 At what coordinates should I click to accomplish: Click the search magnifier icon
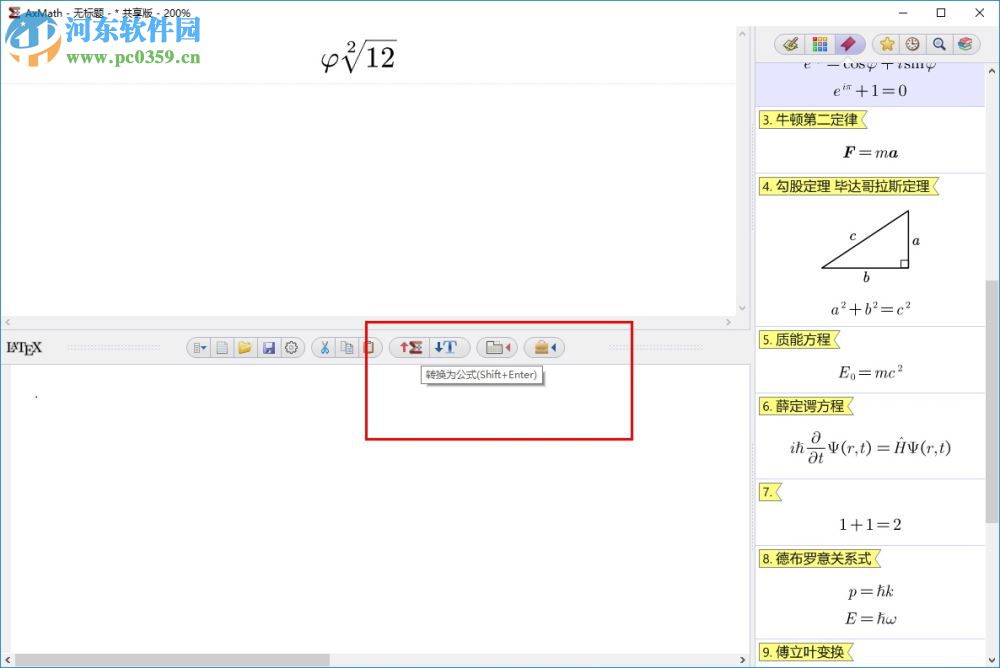[x=939, y=44]
